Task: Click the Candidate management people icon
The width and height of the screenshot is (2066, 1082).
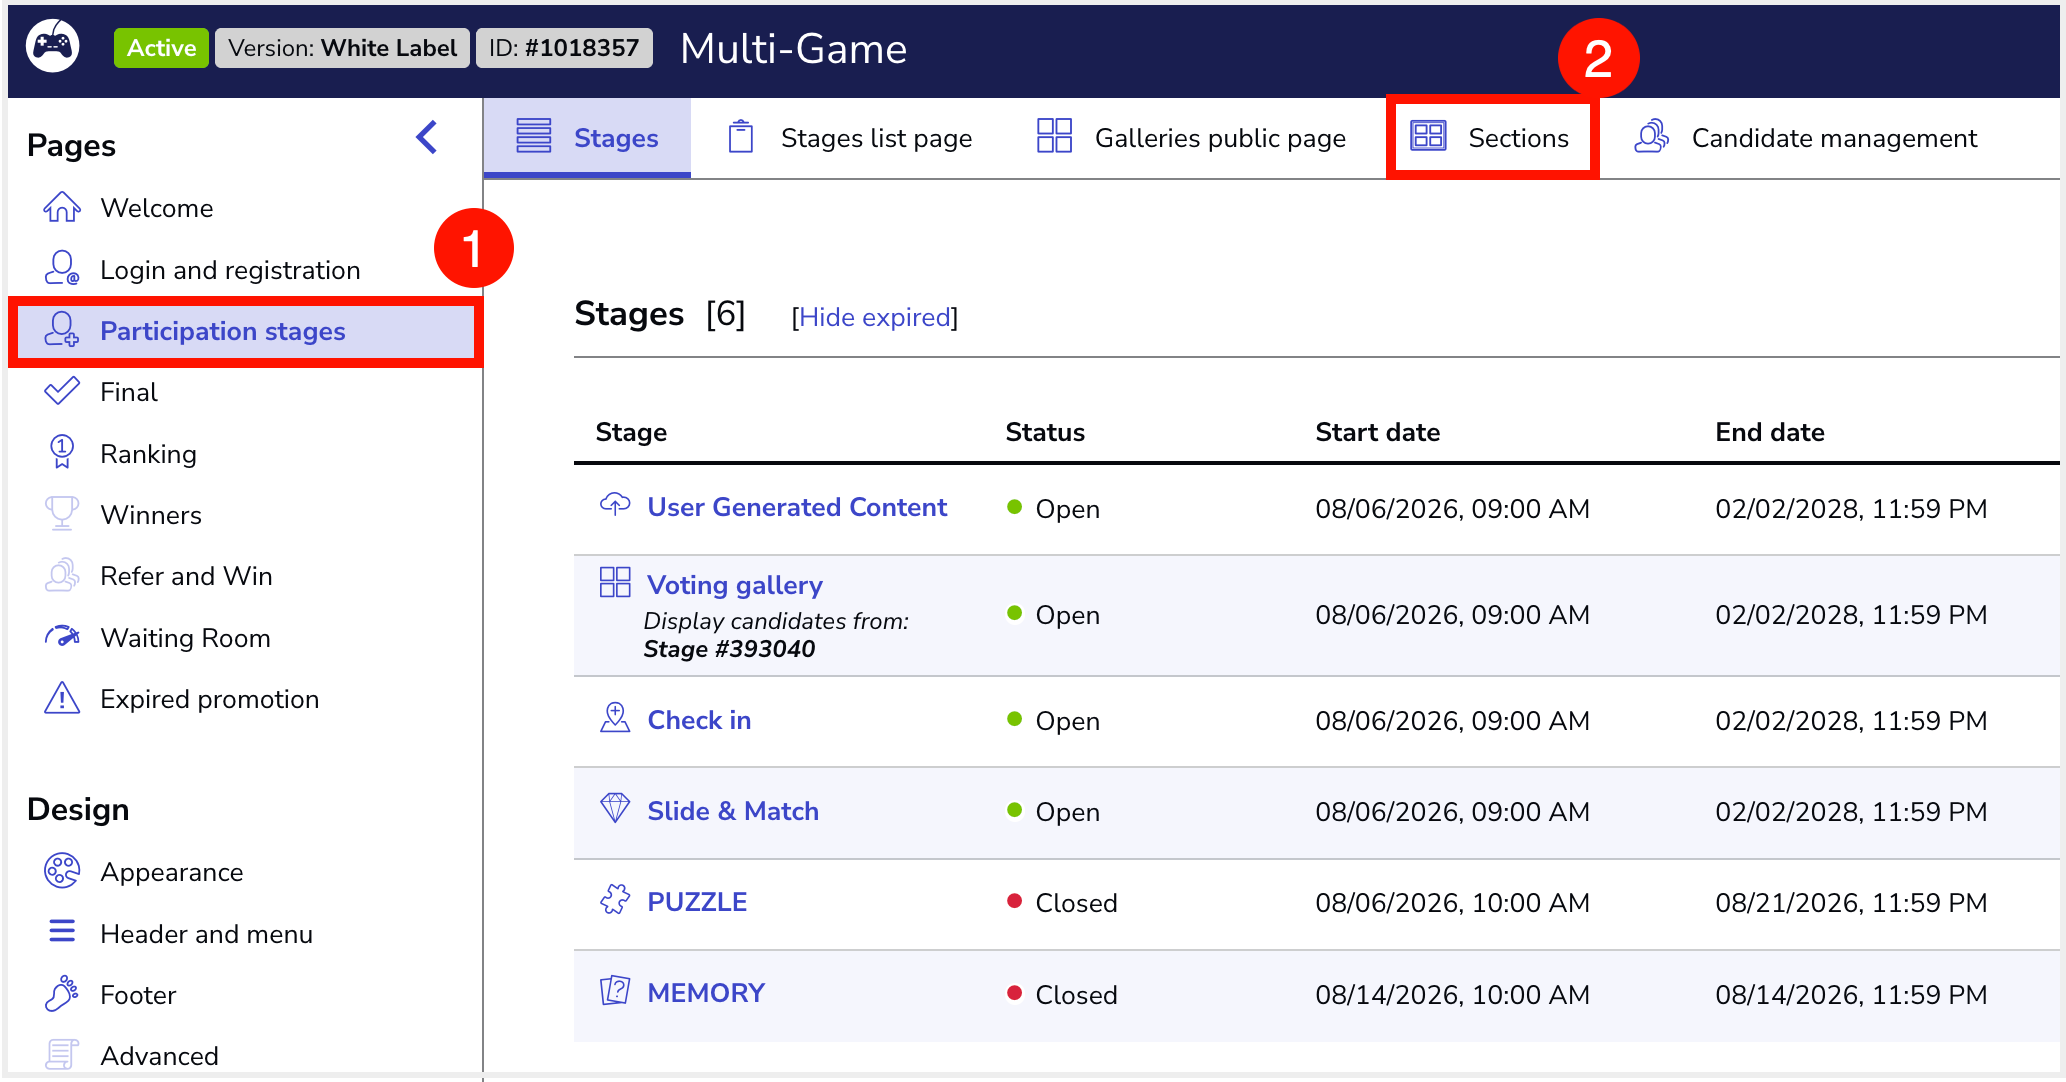Action: [1652, 136]
